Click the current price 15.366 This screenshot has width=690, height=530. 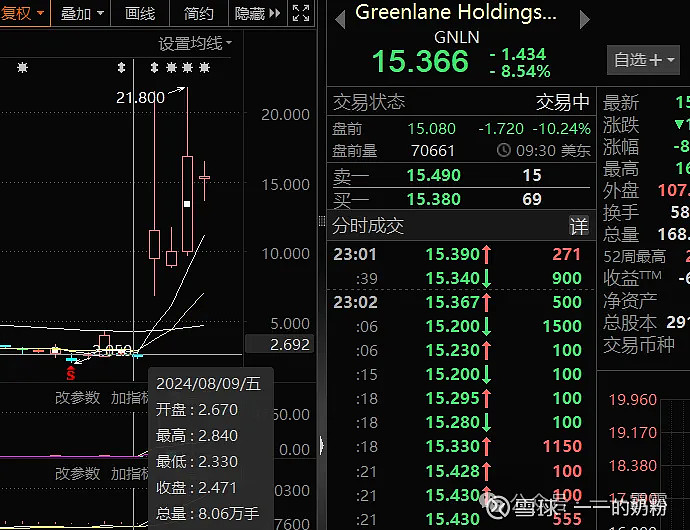click(x=420, y=61)
